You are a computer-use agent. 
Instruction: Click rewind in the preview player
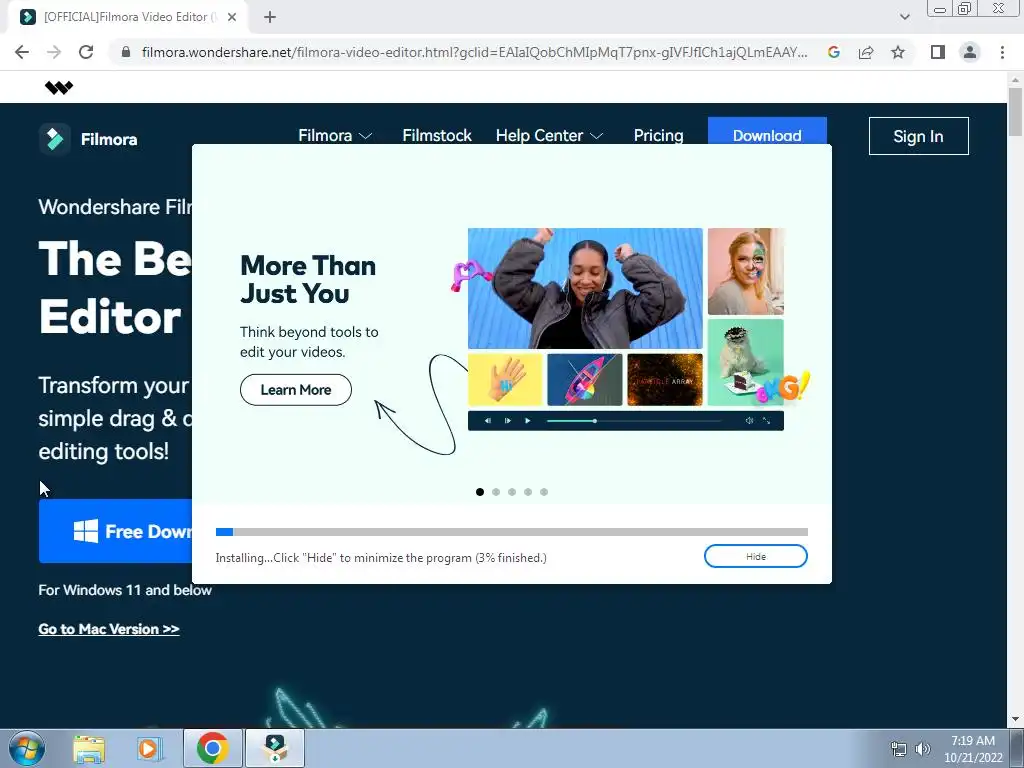(x=488, y=421)
